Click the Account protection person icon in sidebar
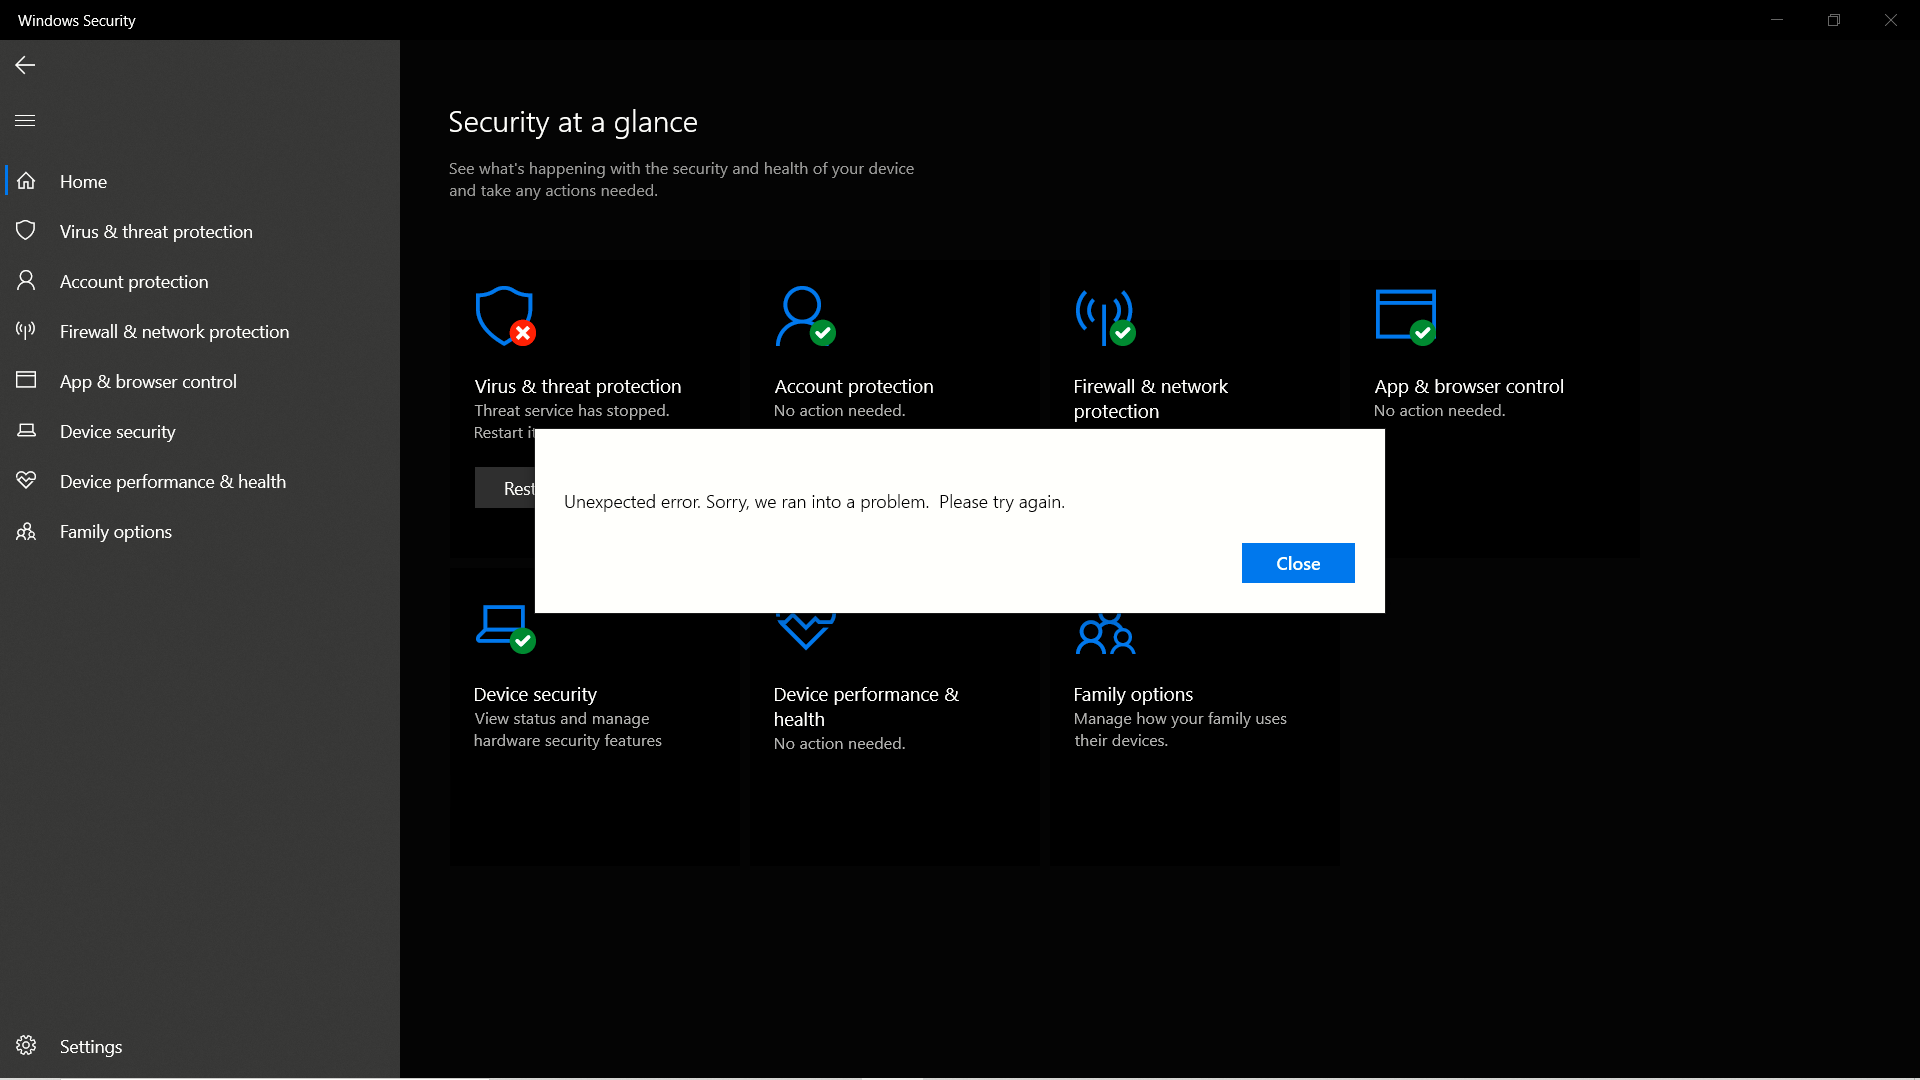1920x1080 pixels. [26, 281]
